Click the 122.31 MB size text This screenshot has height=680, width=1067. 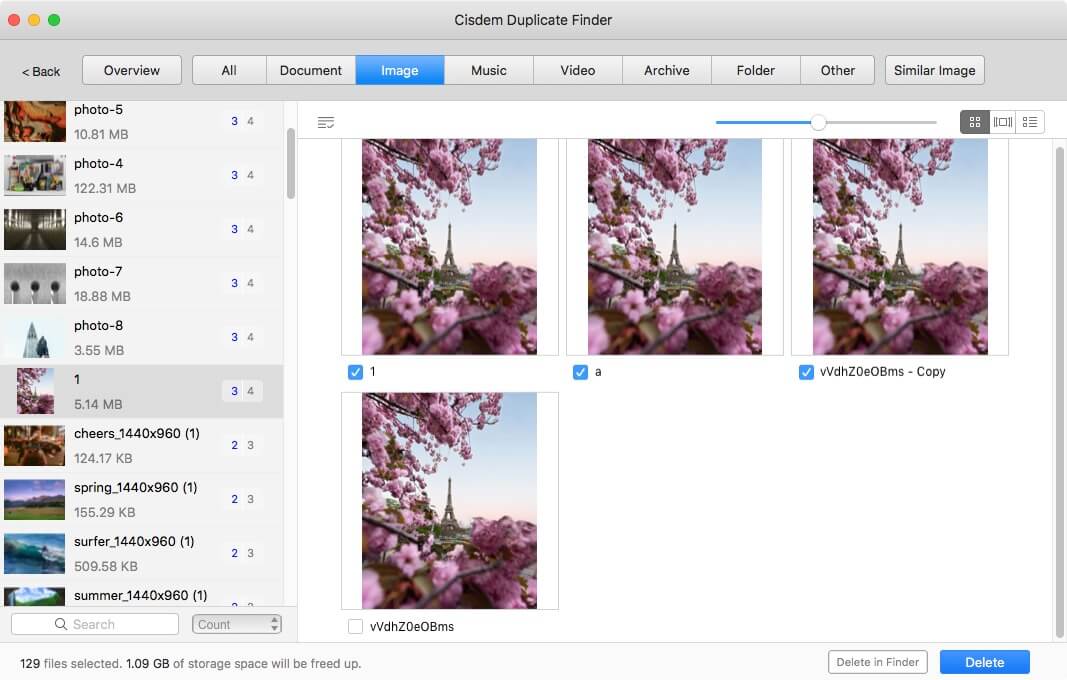(105, 189)
